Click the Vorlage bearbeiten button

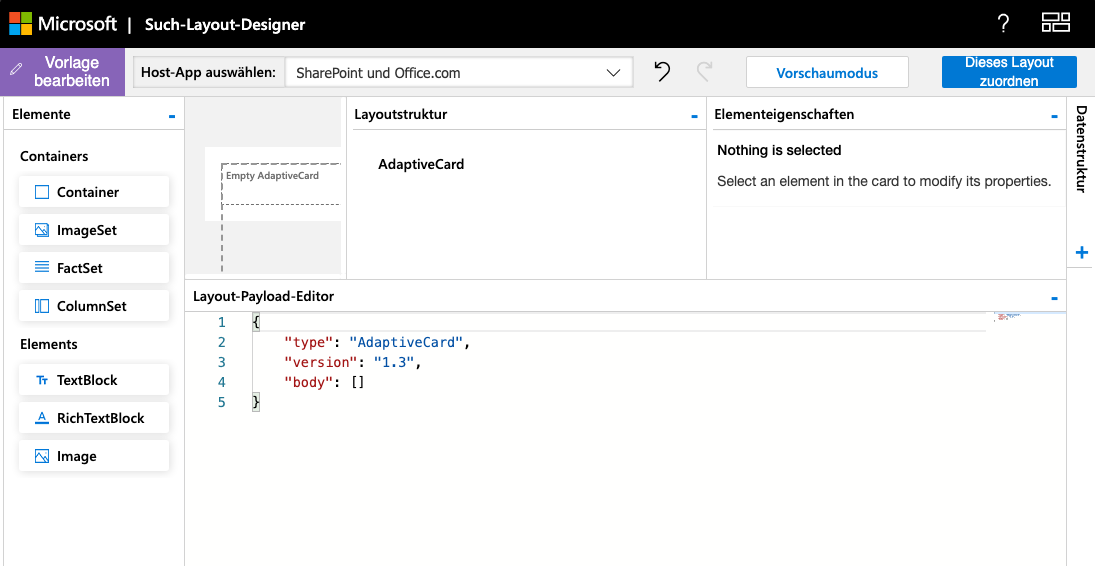(62, 72)
